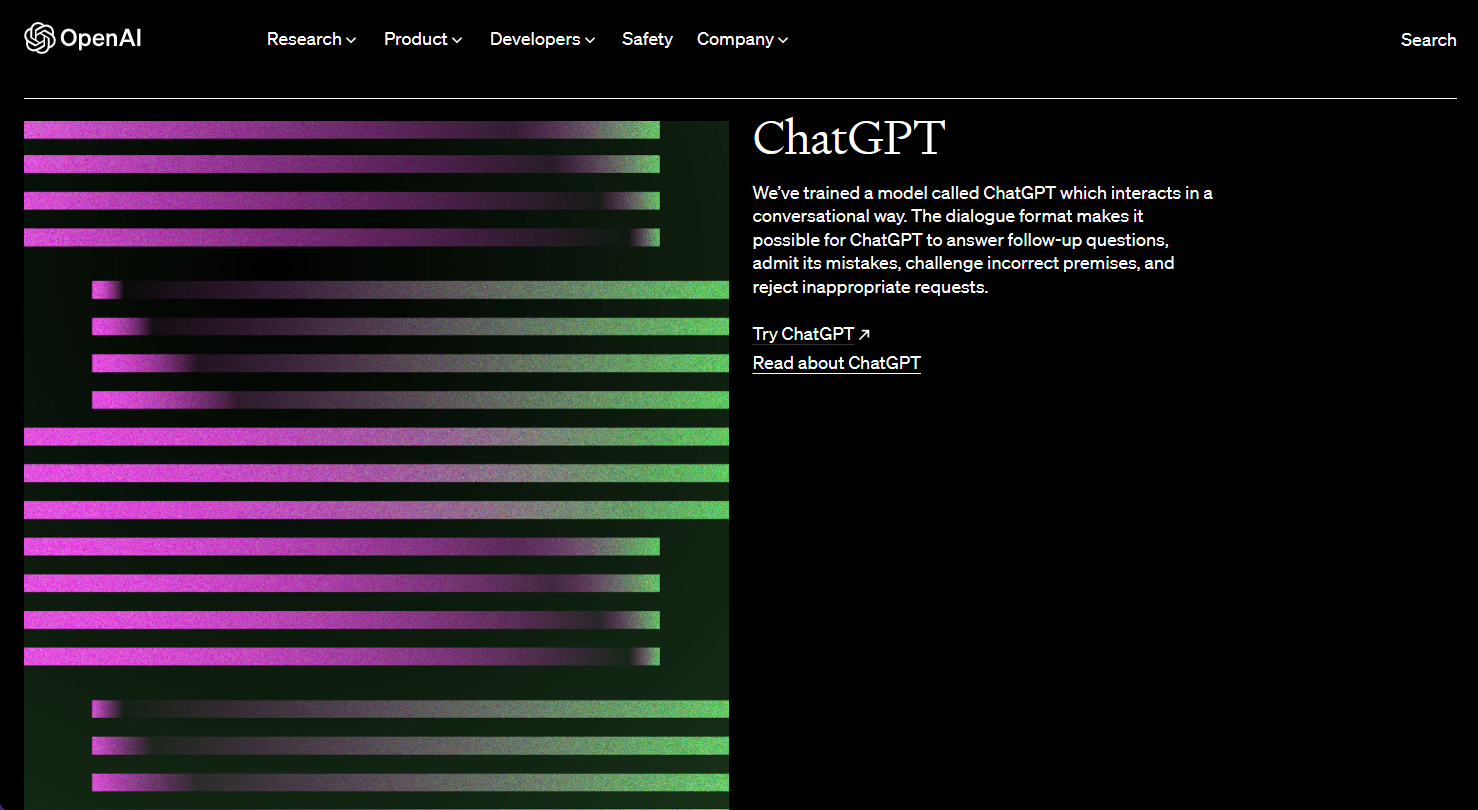Expand the chevron next to Research
The image size is (1478, 810).
pos(351,40)
